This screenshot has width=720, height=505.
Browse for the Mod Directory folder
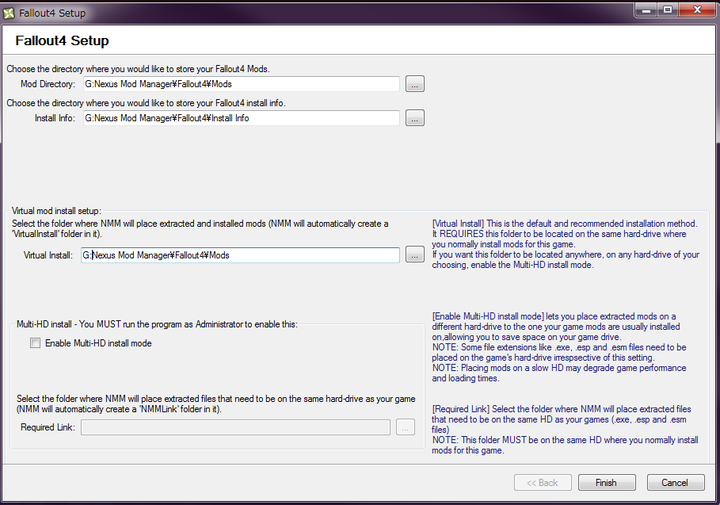[415, 84]
